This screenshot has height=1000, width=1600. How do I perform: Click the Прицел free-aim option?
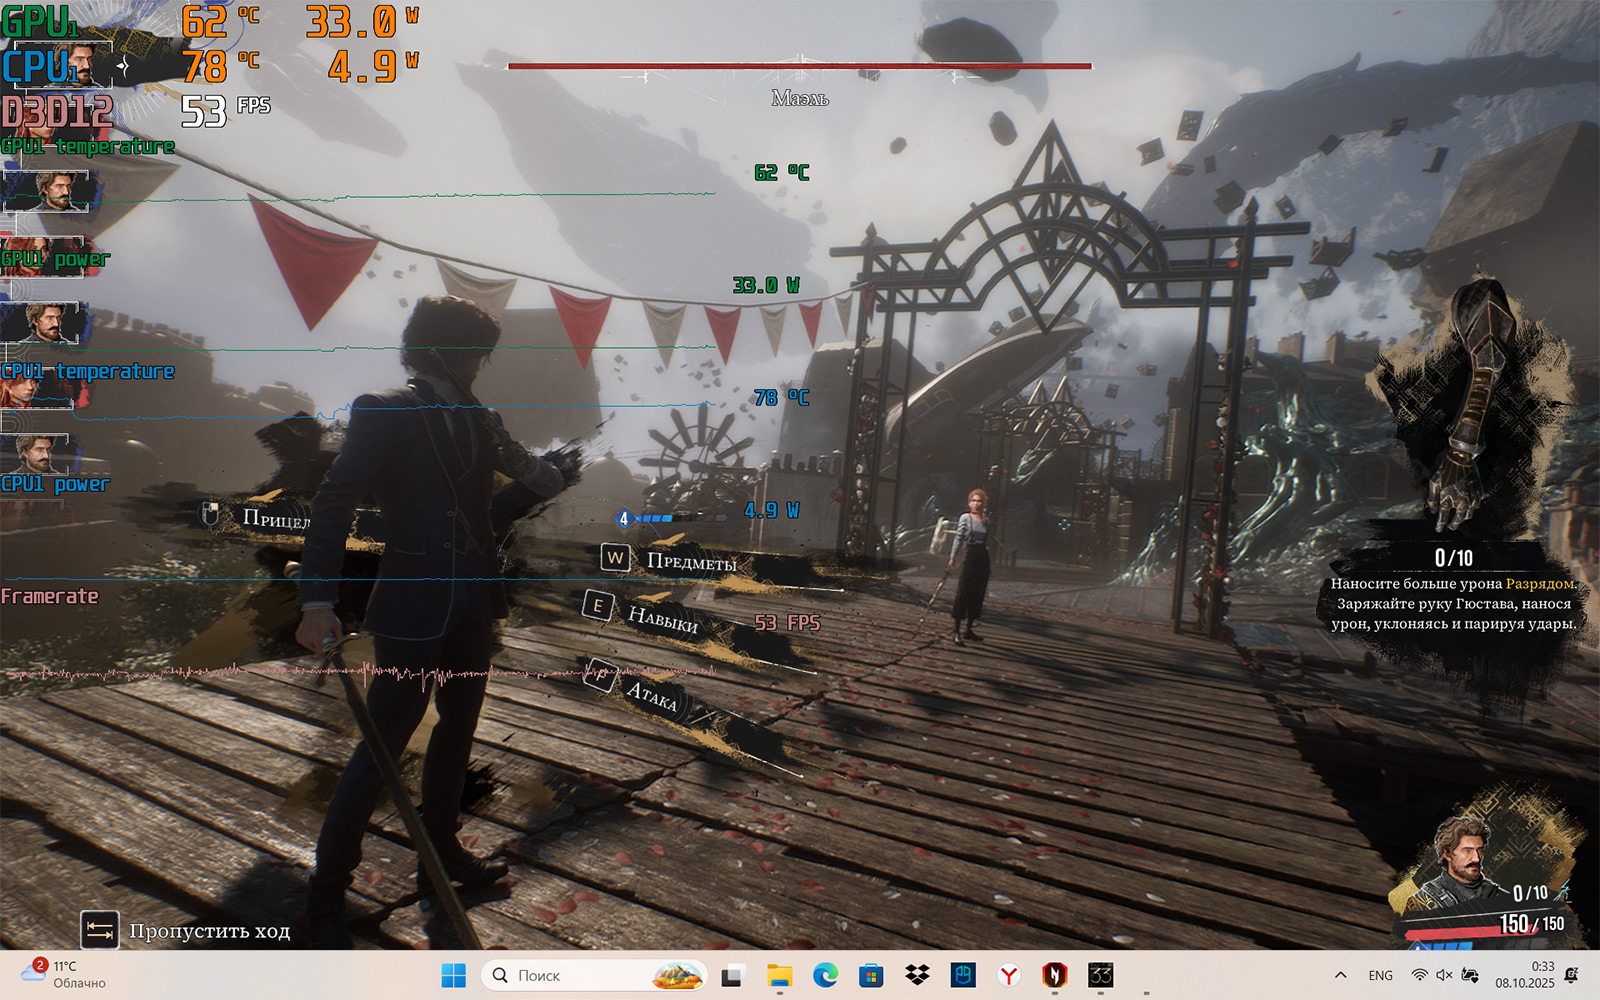pos(275,518)
